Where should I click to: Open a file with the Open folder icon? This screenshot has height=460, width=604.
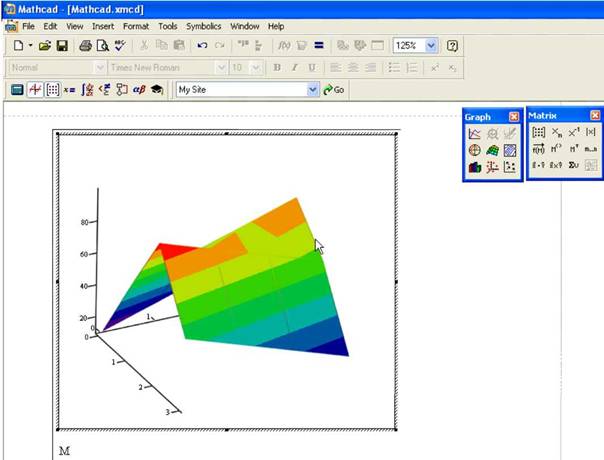pyautogui.click(x=45, y=46)
